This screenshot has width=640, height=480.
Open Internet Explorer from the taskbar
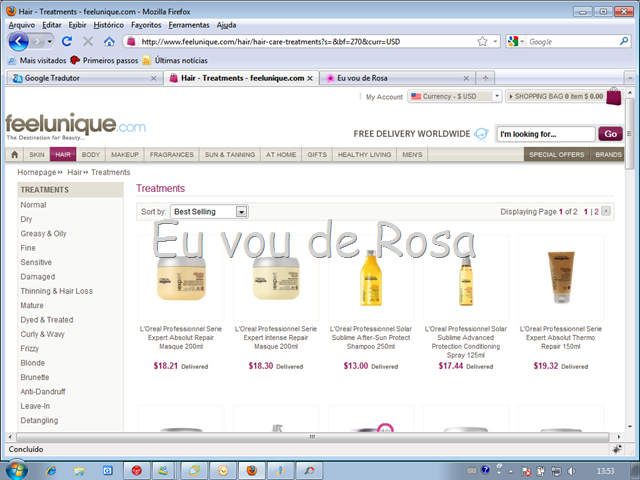(x=51, y=471)
